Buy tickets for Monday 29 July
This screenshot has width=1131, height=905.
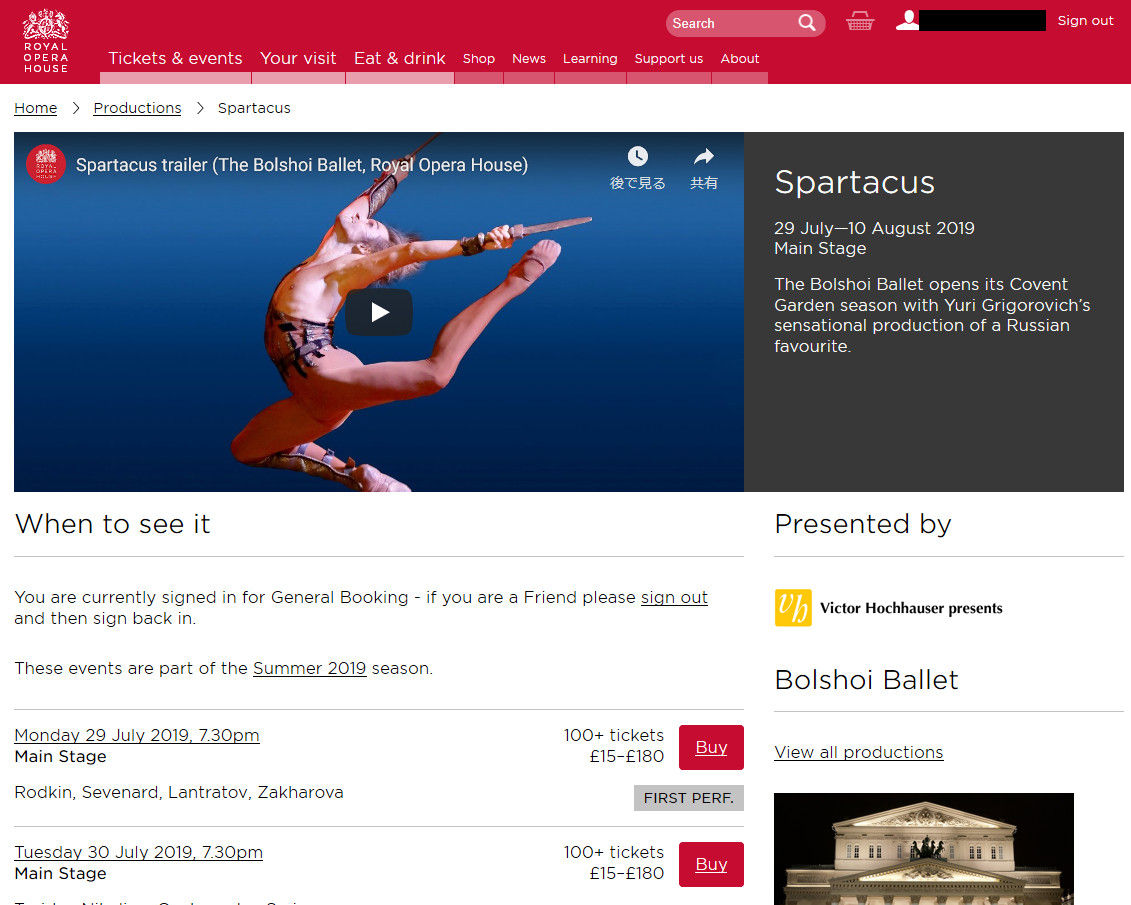(x=711, y=748)
